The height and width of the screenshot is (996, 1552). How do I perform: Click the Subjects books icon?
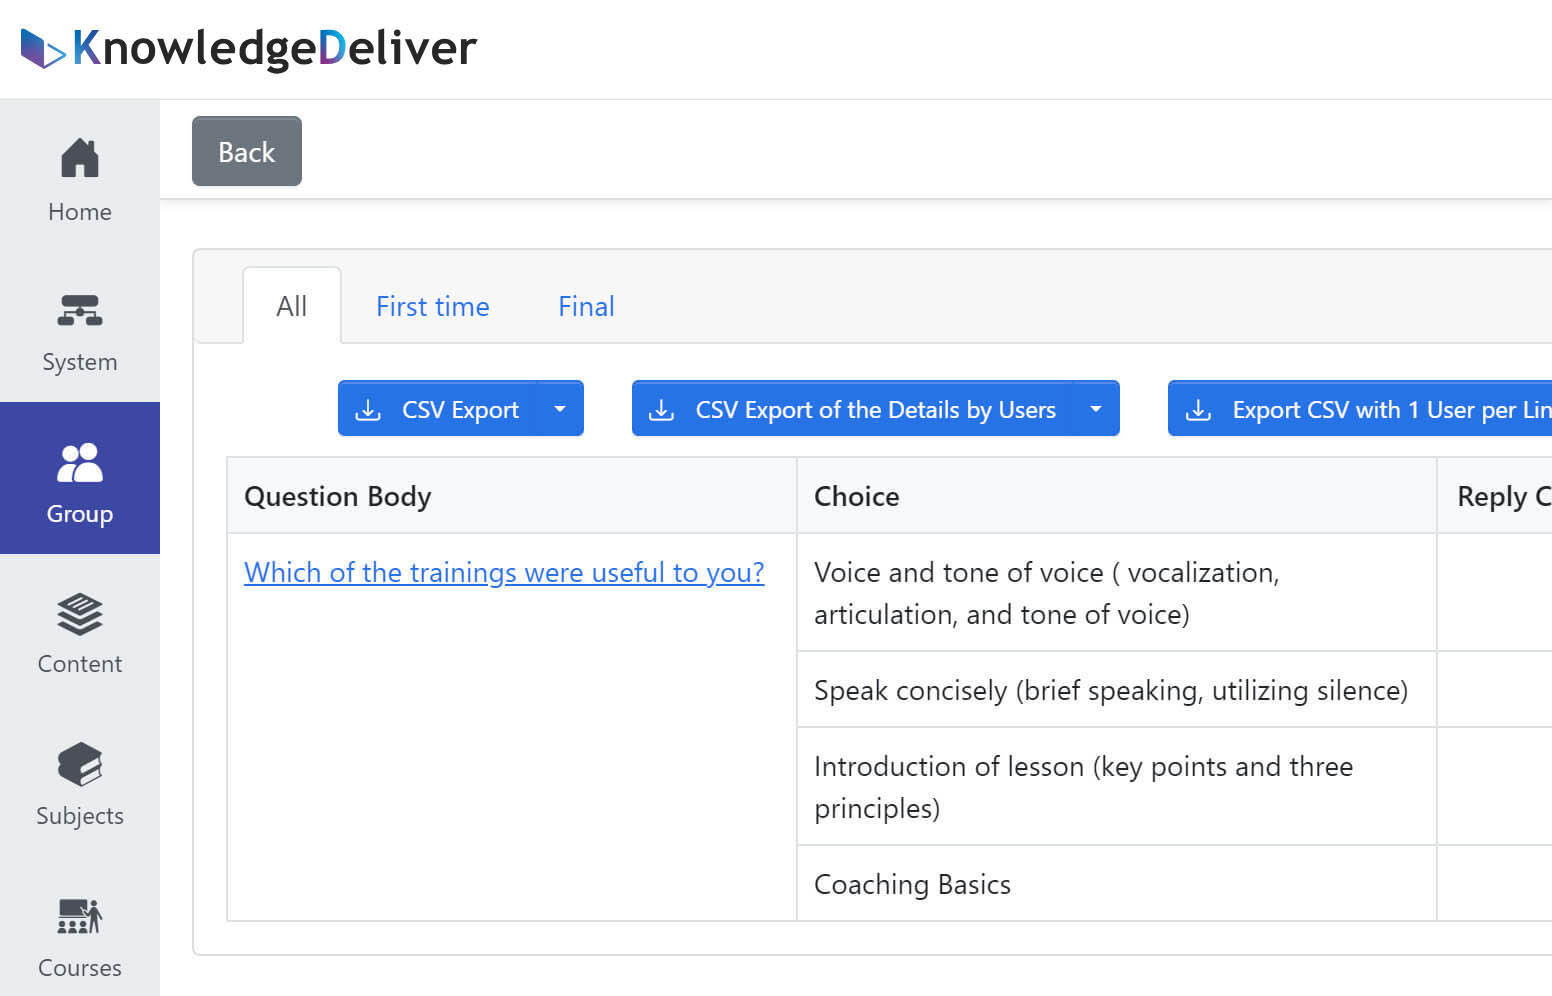click(x=80, y=766)
